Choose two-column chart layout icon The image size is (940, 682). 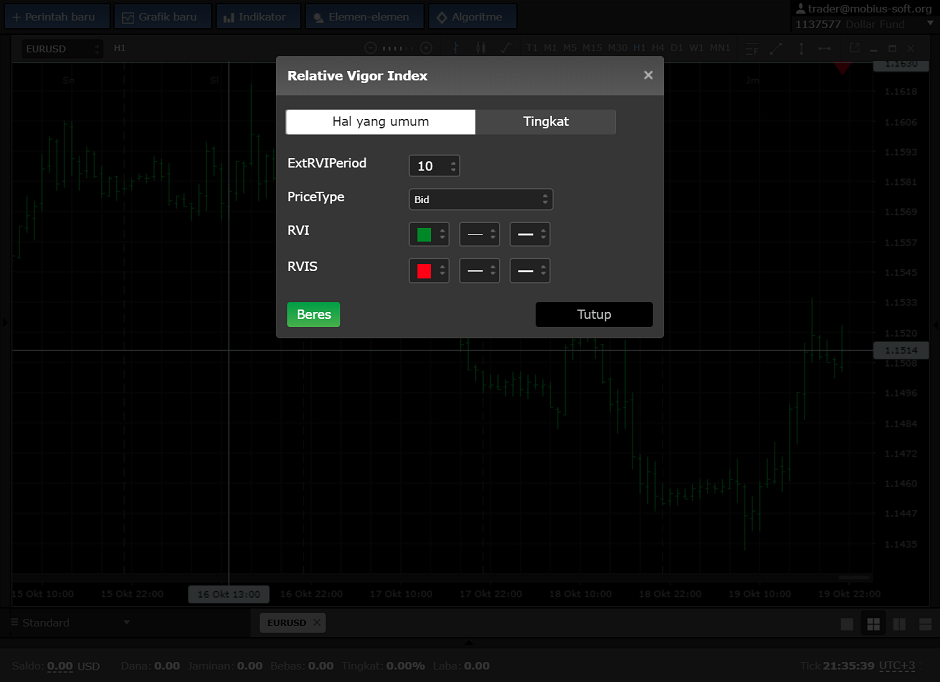(899, 624)
